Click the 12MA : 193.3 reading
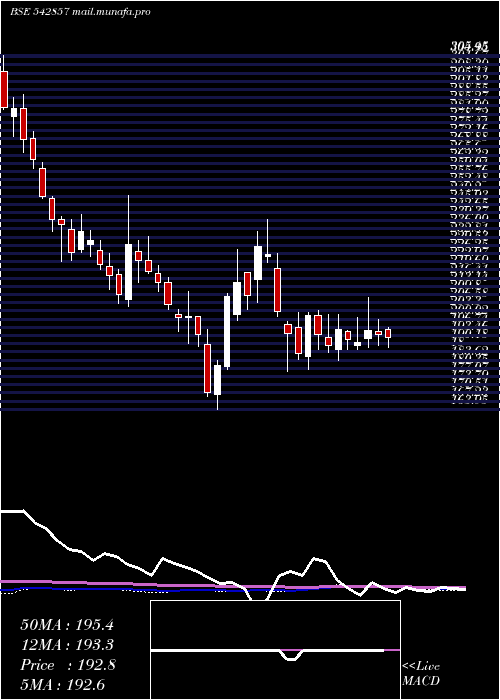 pyautogui.click(x=67, y=645)
